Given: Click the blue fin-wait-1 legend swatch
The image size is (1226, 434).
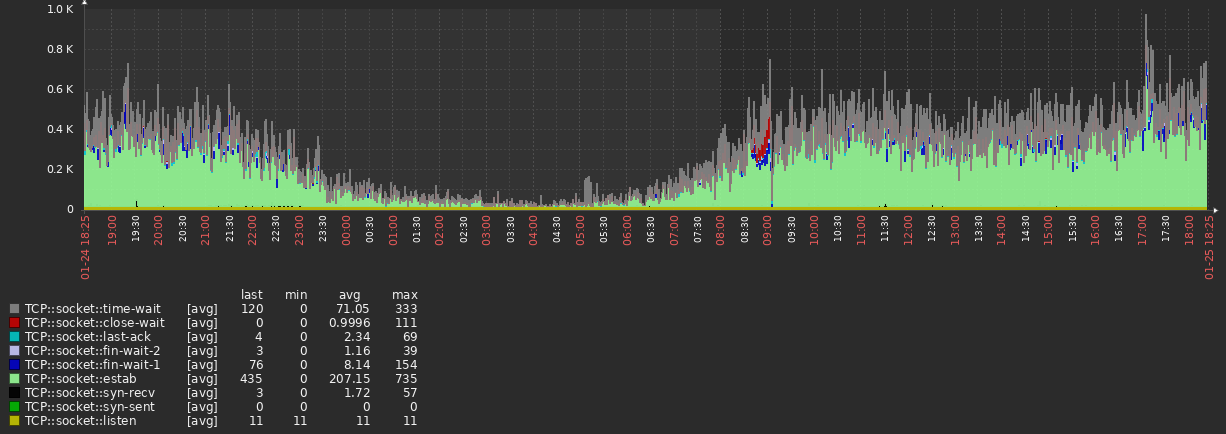Looking at the screenshot, I should click(x=14, y=365).
